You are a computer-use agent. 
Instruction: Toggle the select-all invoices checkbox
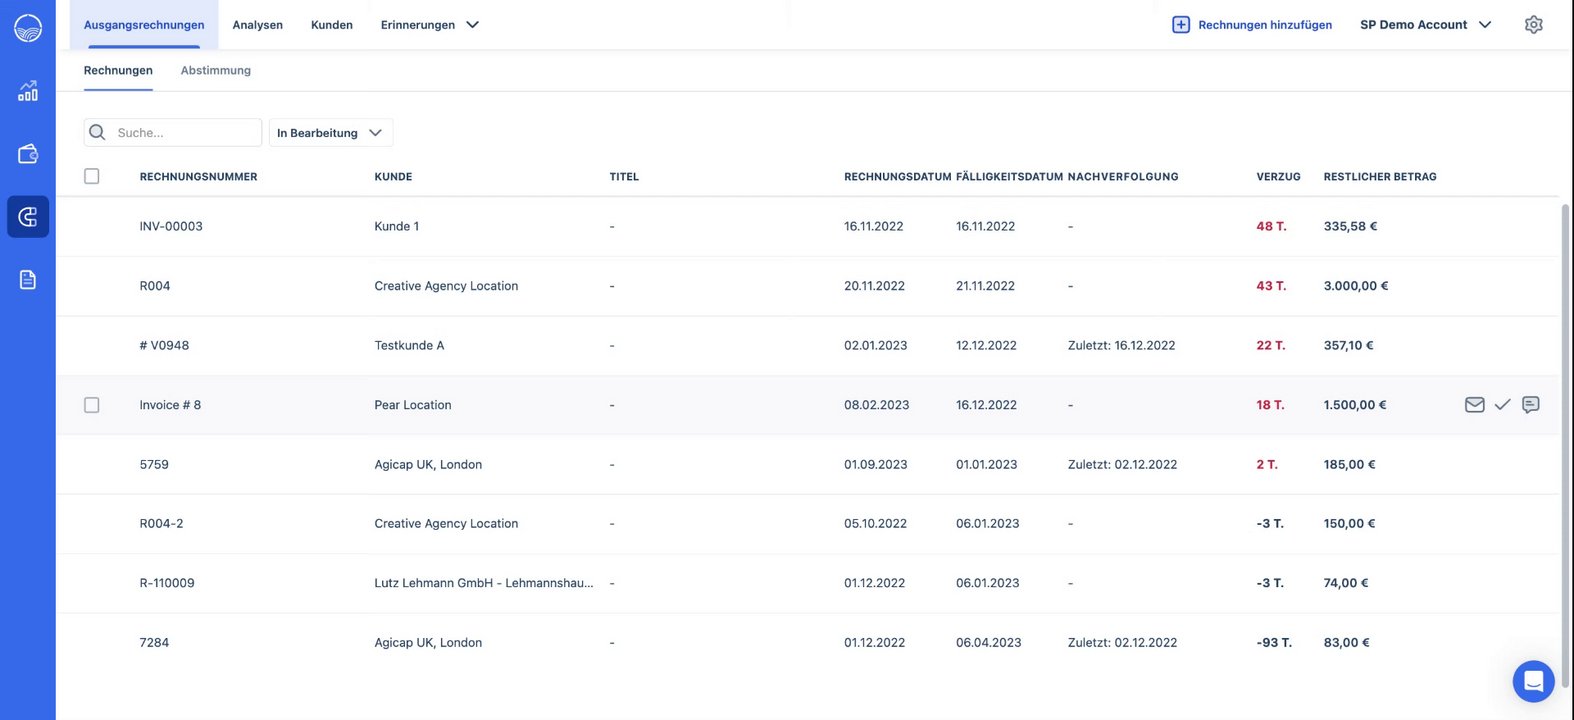(92, 177)
